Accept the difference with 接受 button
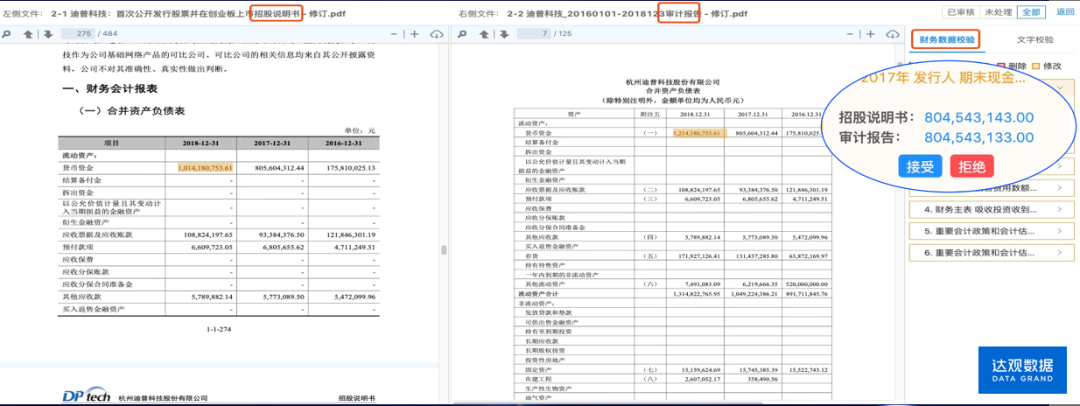Image resolution: width=1080 pixels, height=406 pixels. coord(920,166)
